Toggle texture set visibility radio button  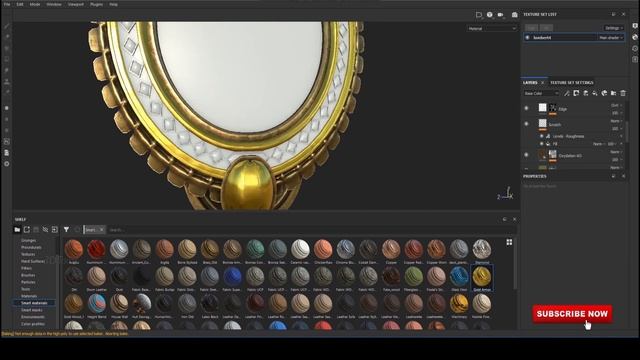pos(527,38)
